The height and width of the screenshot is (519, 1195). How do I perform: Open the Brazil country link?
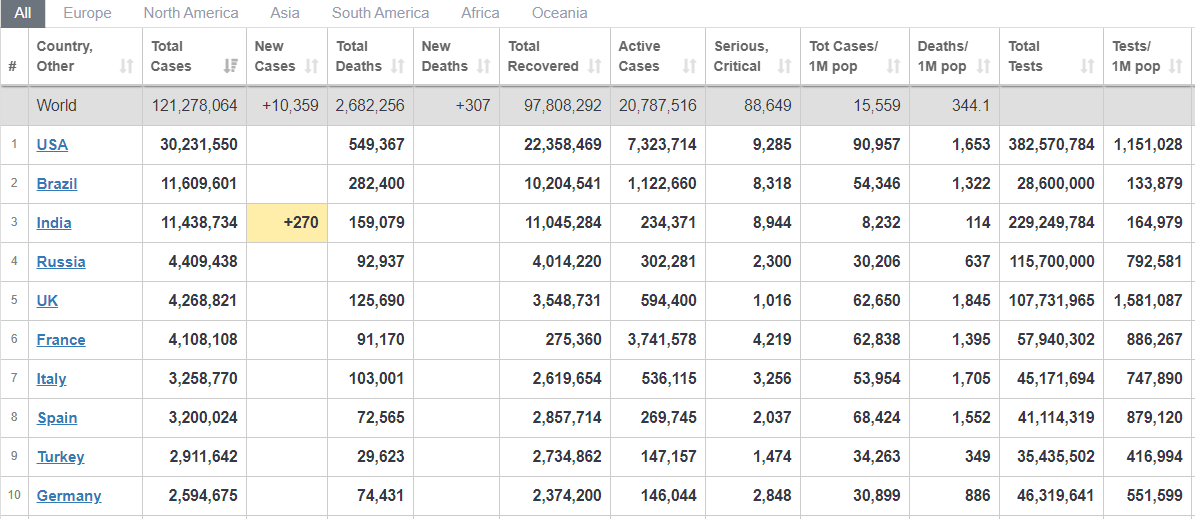pyautogui.click(x=57, y=184)
